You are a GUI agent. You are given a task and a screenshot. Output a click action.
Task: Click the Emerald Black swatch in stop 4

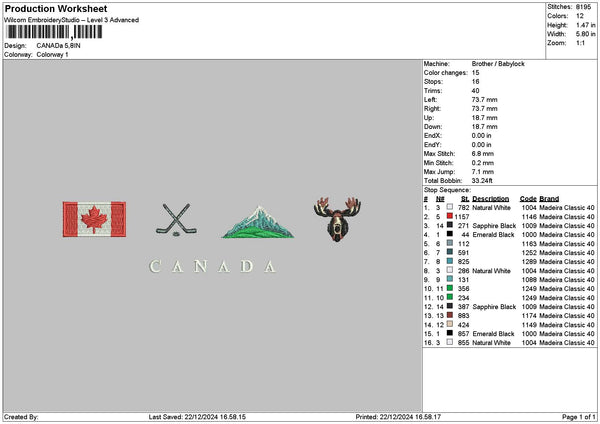coord(450,234)
